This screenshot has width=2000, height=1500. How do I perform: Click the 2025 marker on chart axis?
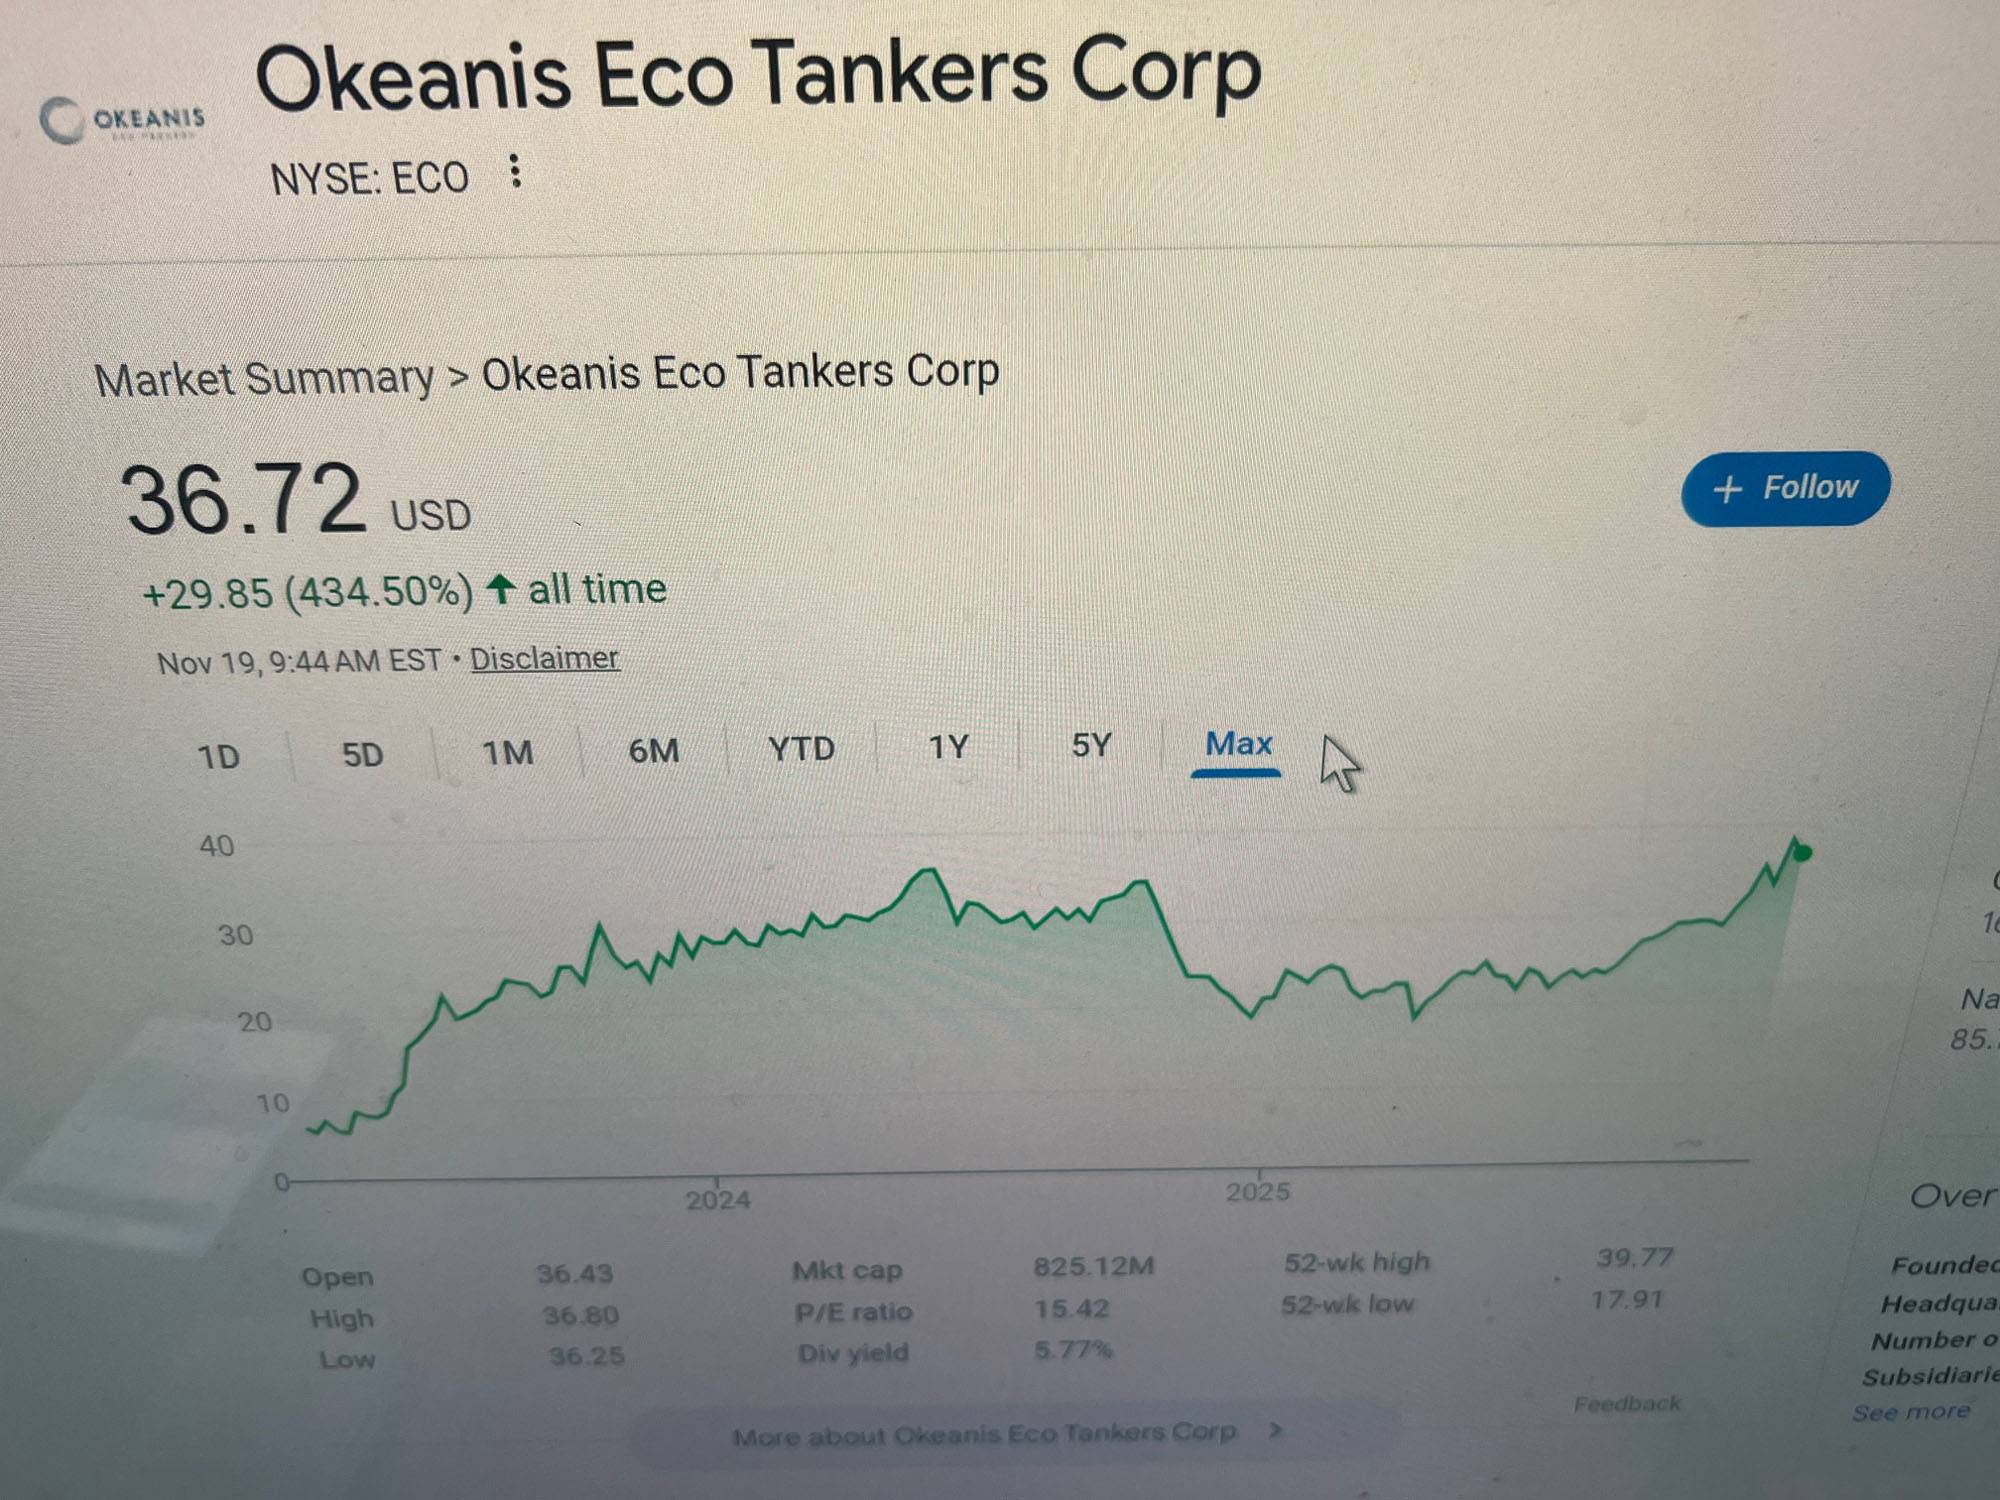tap(1258, 1191)
